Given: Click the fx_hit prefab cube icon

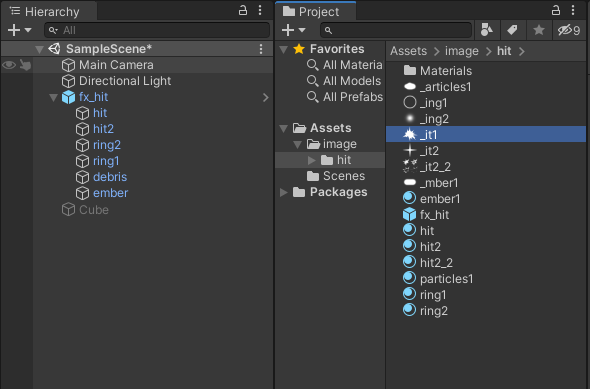Looking at the screenshot, I should pos(68,97).
